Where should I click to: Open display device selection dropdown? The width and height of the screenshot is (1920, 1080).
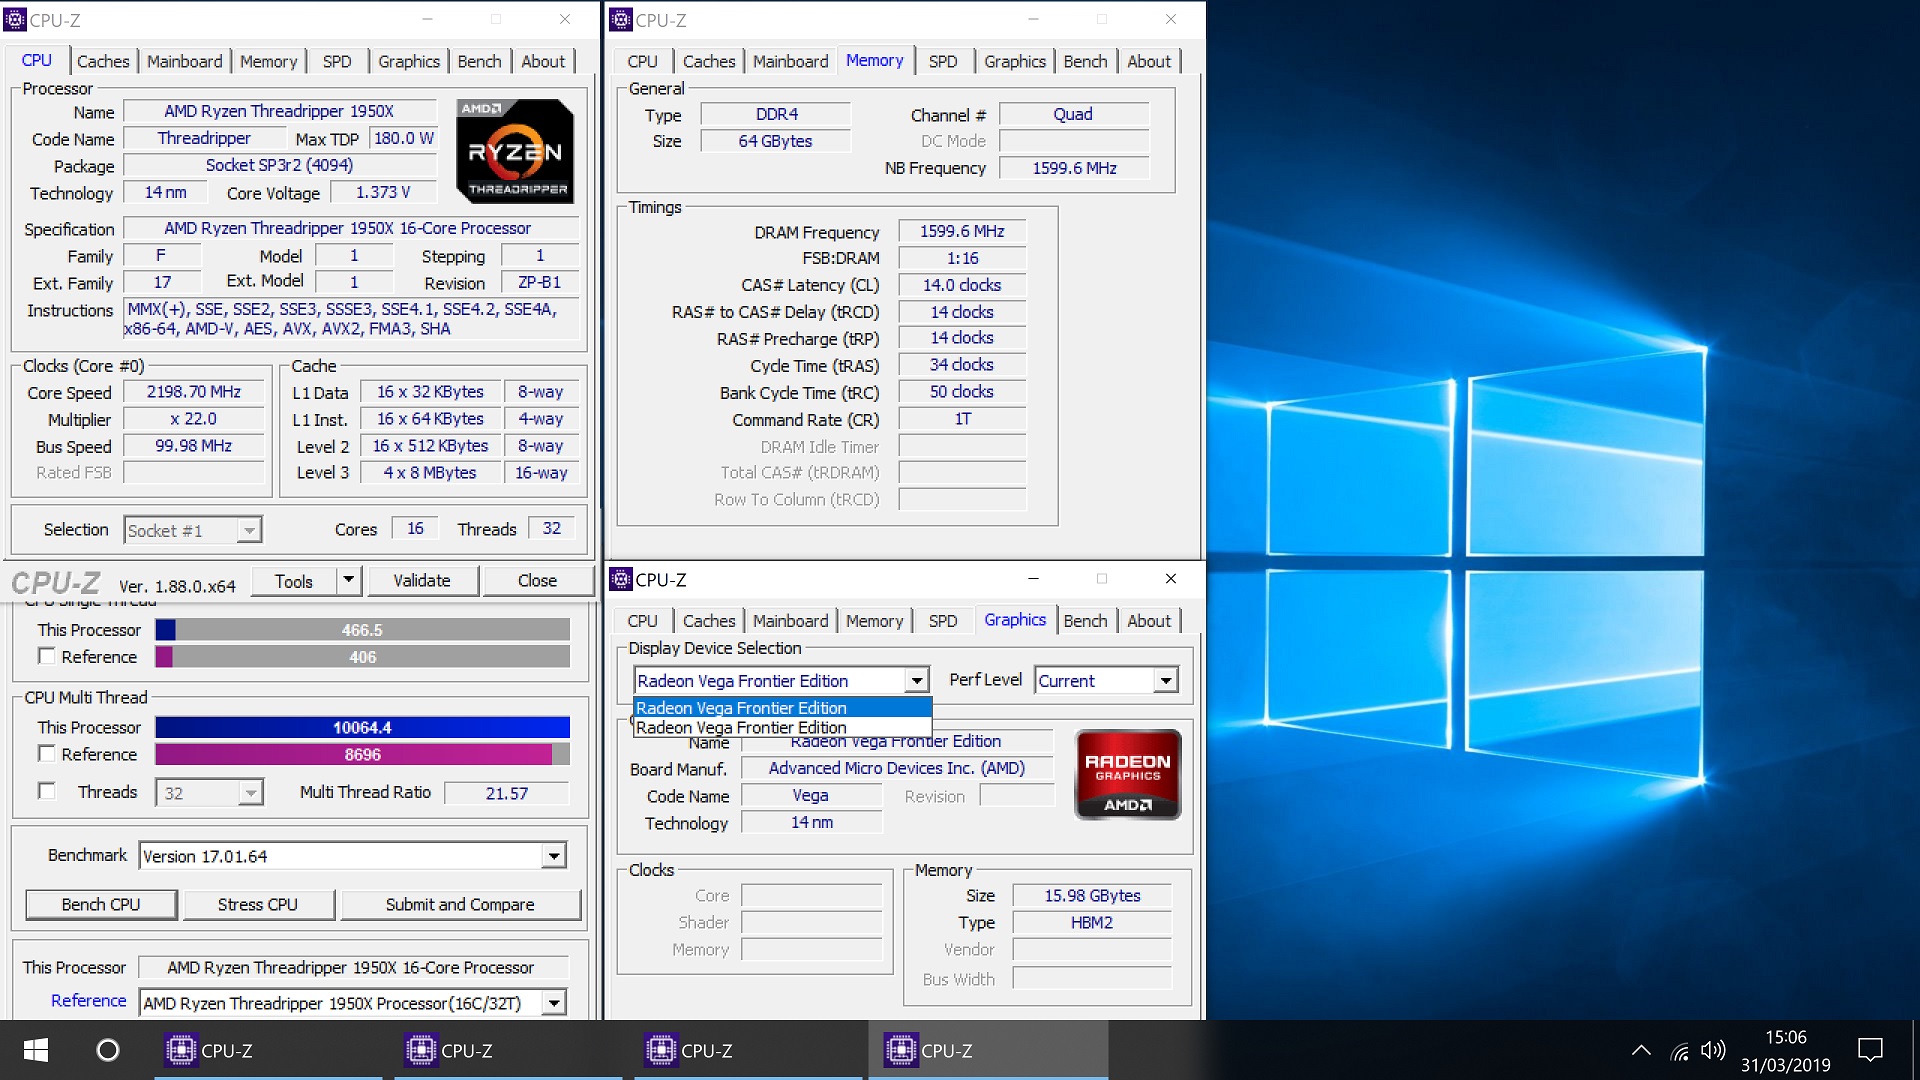tap(916, 681)
